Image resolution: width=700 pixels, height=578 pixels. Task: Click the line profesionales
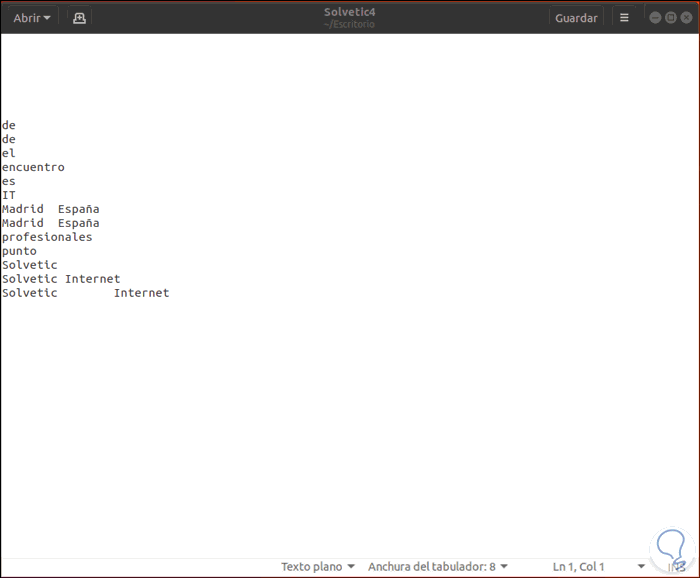[47, 237]
